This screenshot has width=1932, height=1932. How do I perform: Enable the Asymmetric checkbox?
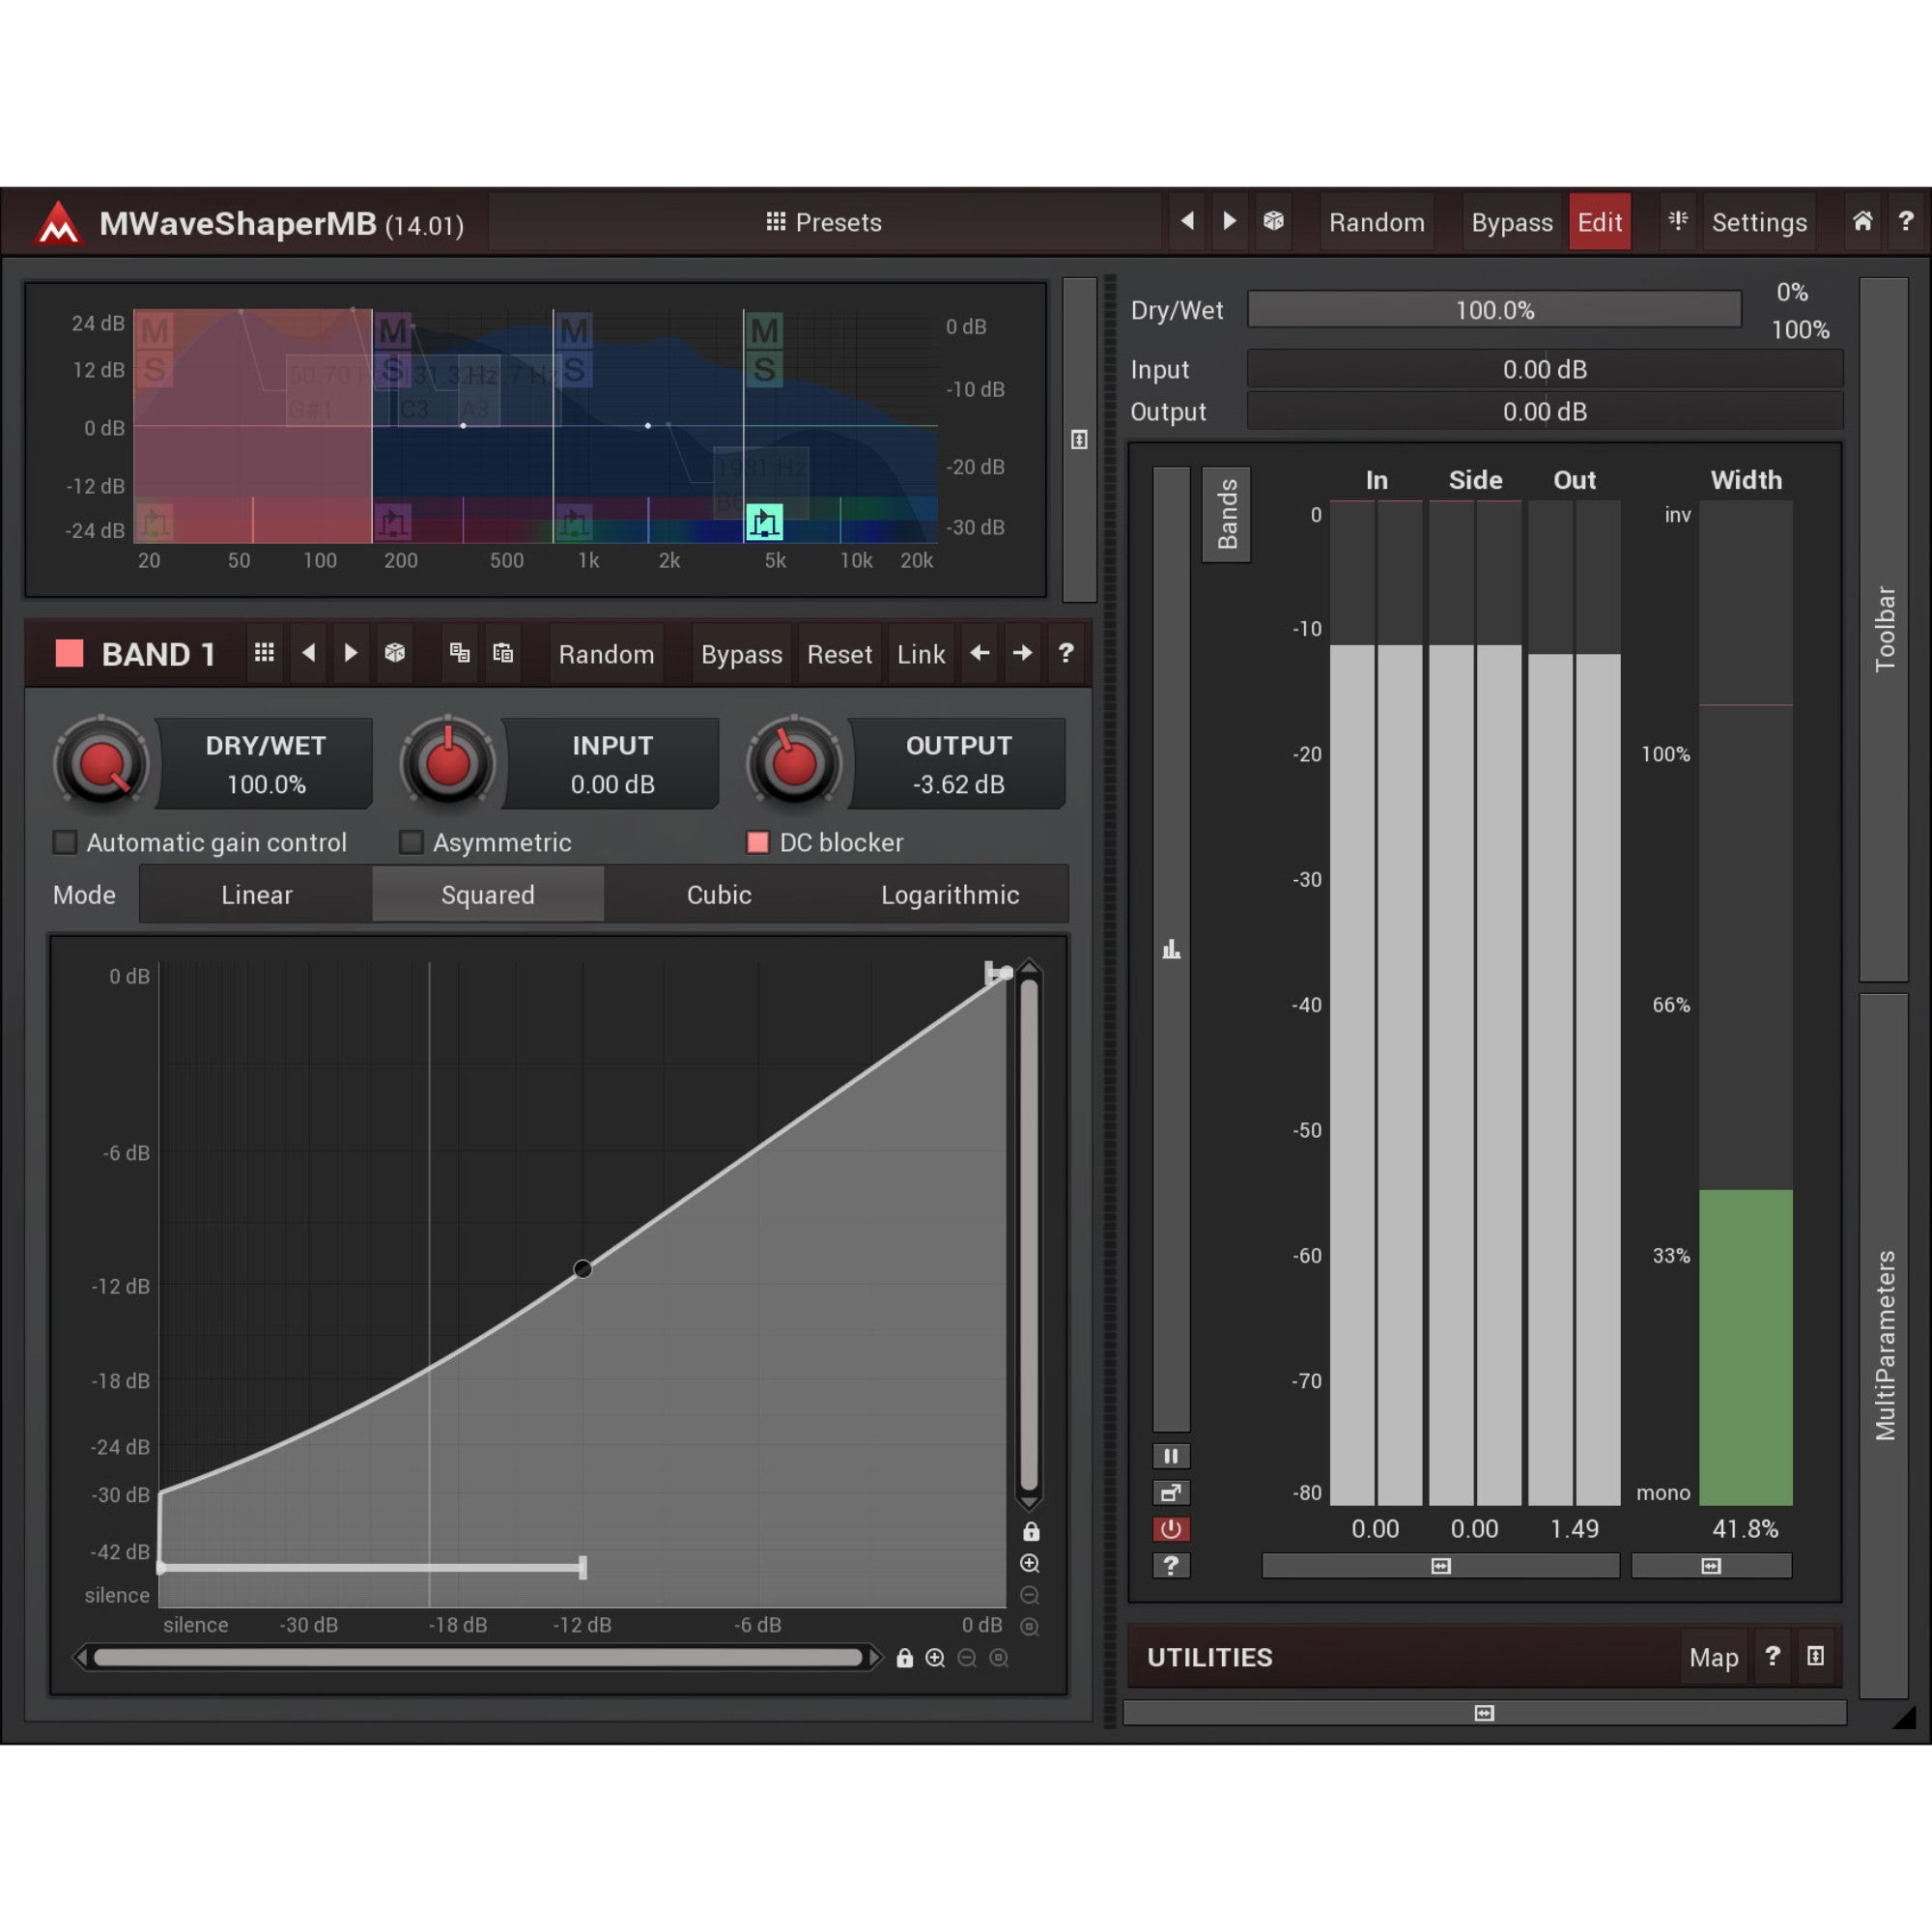[411, 842]
